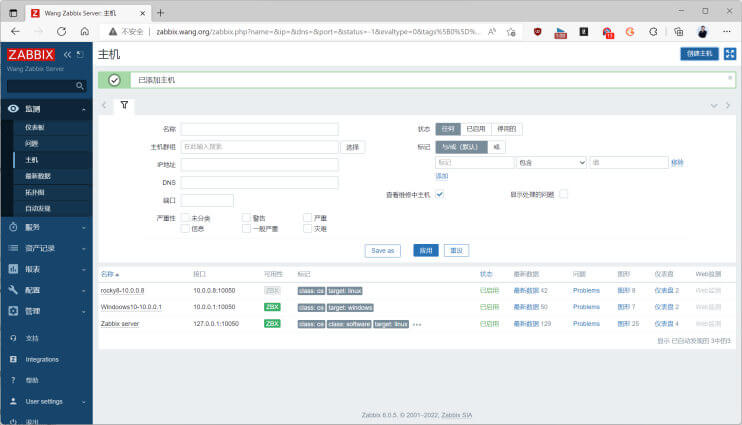The width and height of the screenshot is (742, 425).
Task: Toggle the show hosts in maintenance checkbox
Action: pos(440,194)
